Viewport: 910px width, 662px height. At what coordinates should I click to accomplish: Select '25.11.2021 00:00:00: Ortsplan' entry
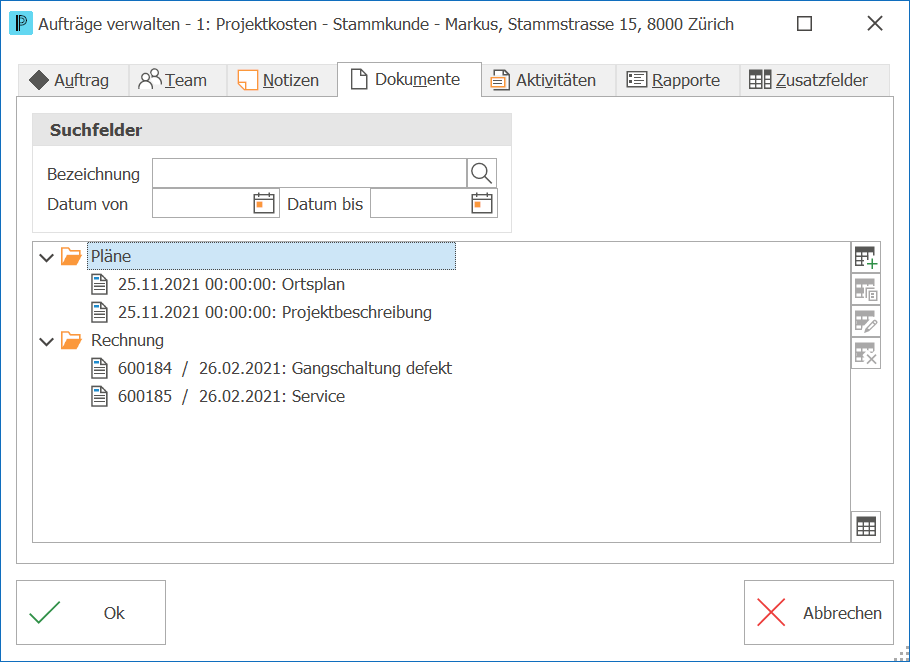pos(232,284)
